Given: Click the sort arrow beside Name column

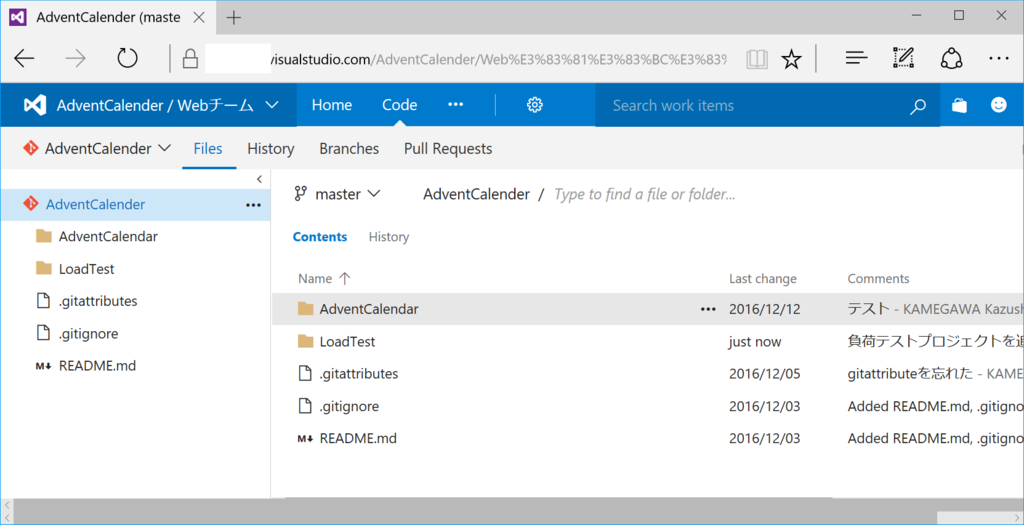Looking at the screenshot, I should pos(345,279).
